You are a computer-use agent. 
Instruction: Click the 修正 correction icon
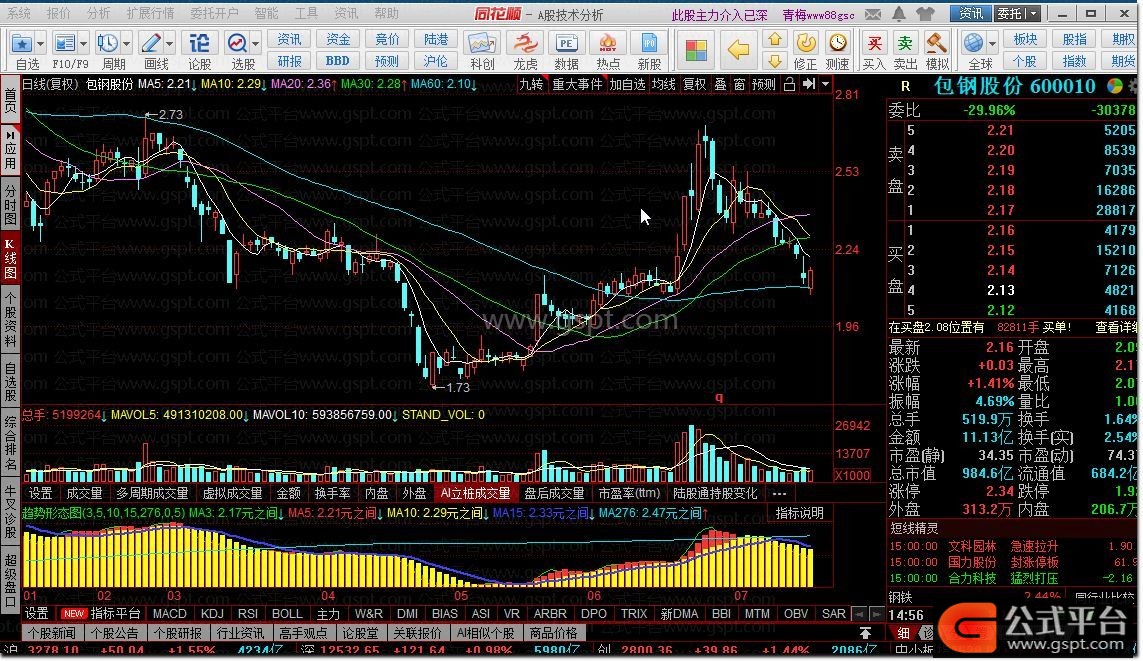click(805, 44)
